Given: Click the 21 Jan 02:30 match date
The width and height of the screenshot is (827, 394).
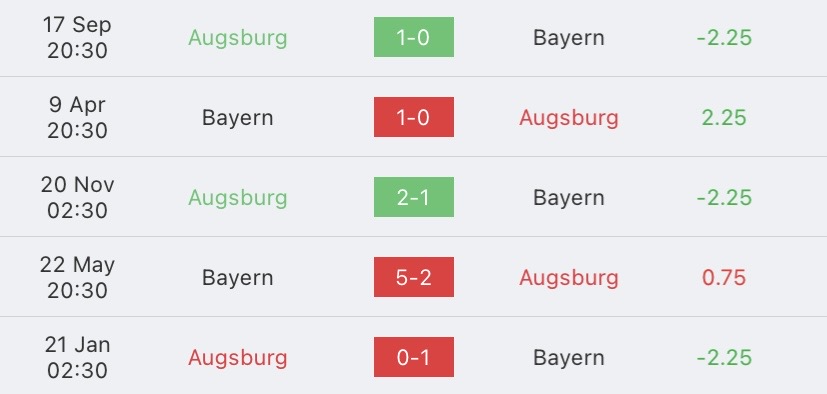Looking at the screenshot, I should 78,358.
